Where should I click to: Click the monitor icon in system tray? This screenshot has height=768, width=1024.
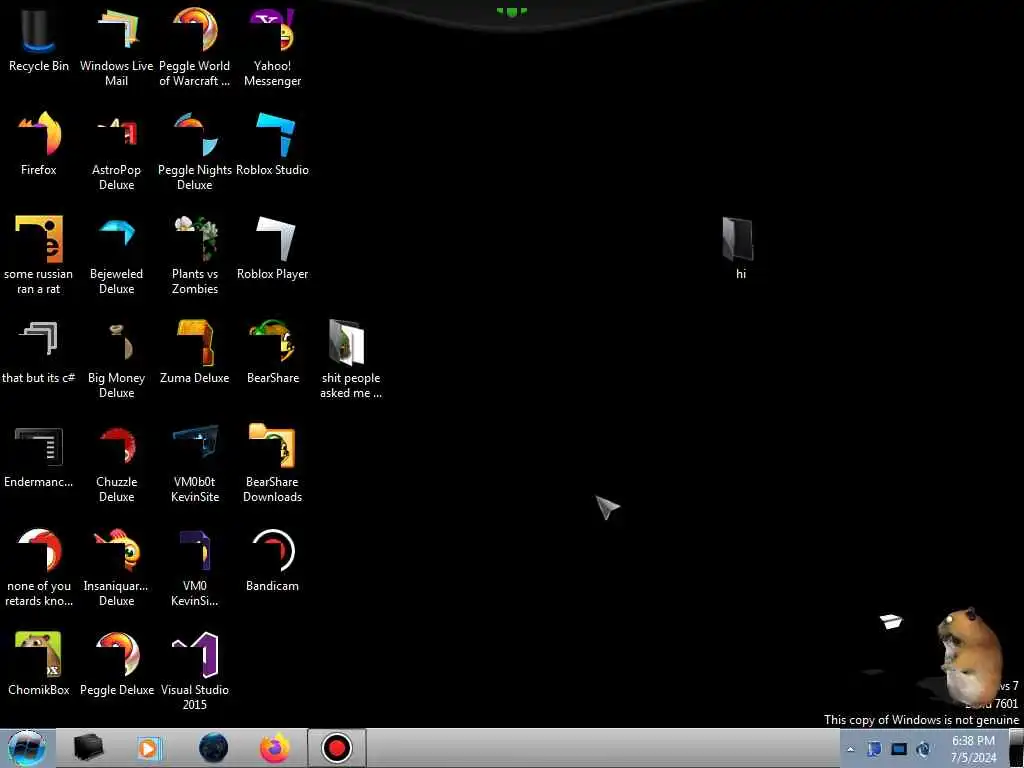click(x=899, y=749)
